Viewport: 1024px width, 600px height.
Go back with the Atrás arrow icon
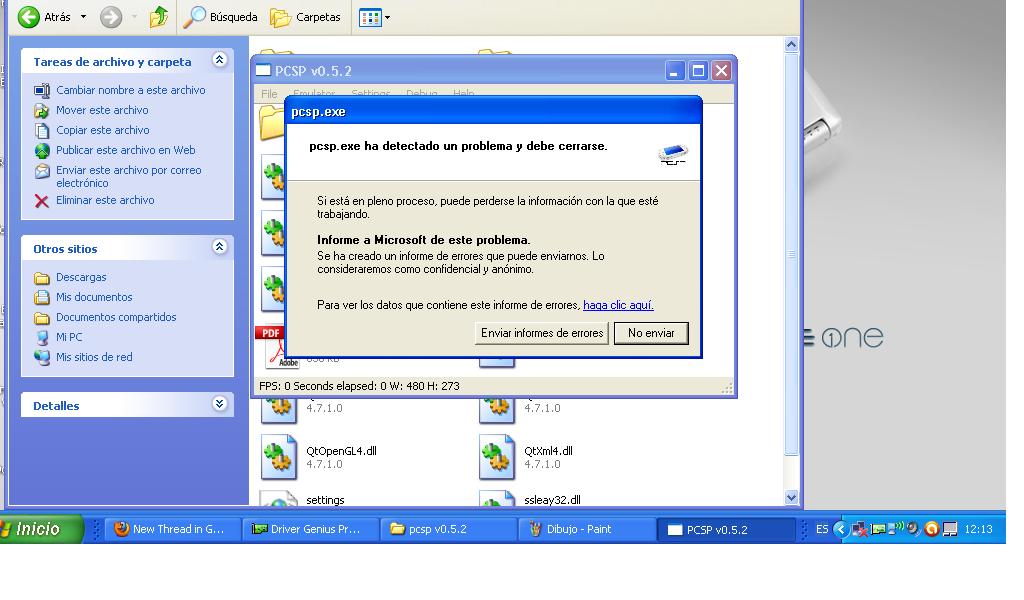(29, 17)
